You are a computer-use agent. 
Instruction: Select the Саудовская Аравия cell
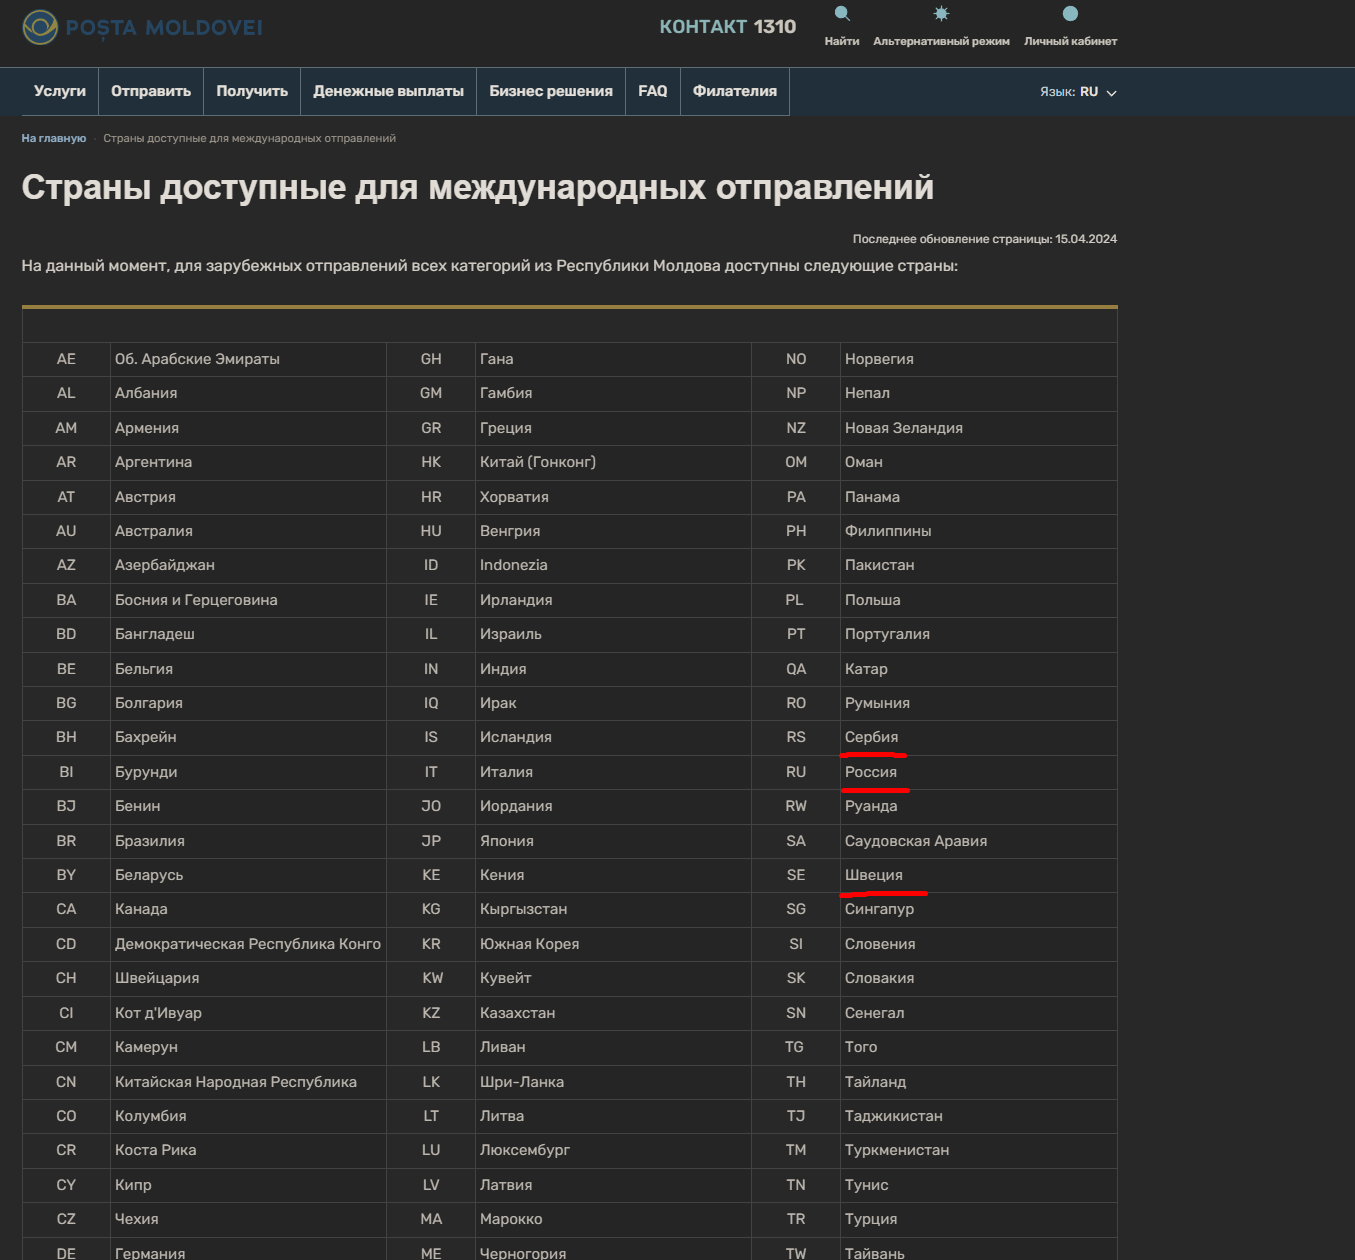(979, 841)
